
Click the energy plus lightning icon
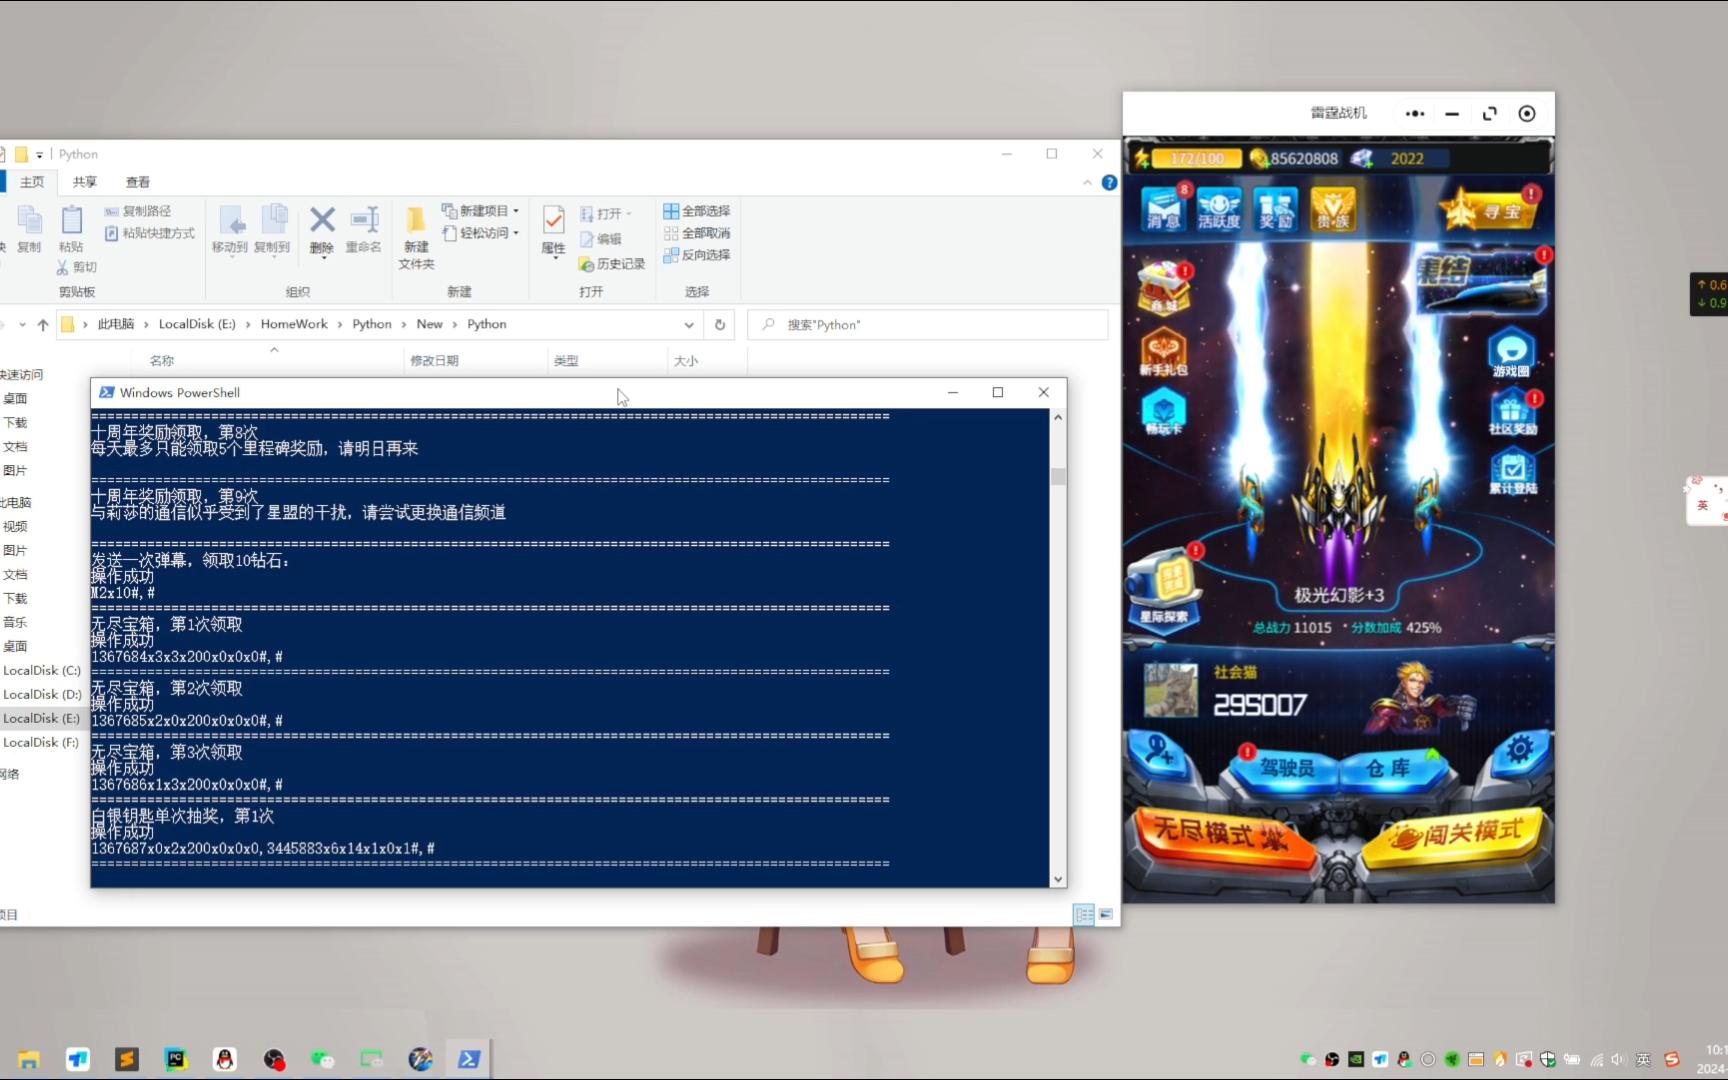(x=1141, y=158)
